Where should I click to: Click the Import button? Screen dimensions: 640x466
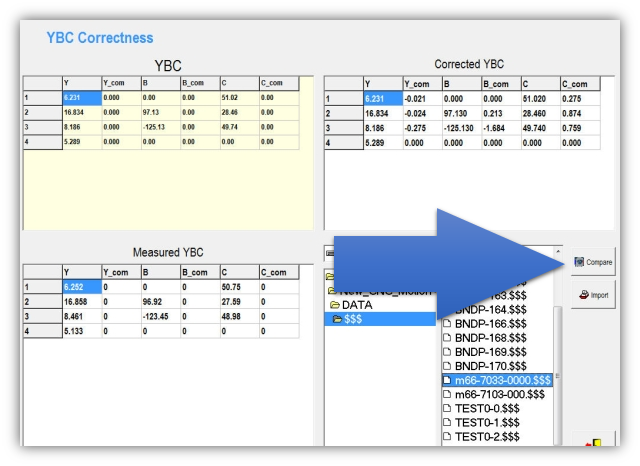(x=593, y=296)
